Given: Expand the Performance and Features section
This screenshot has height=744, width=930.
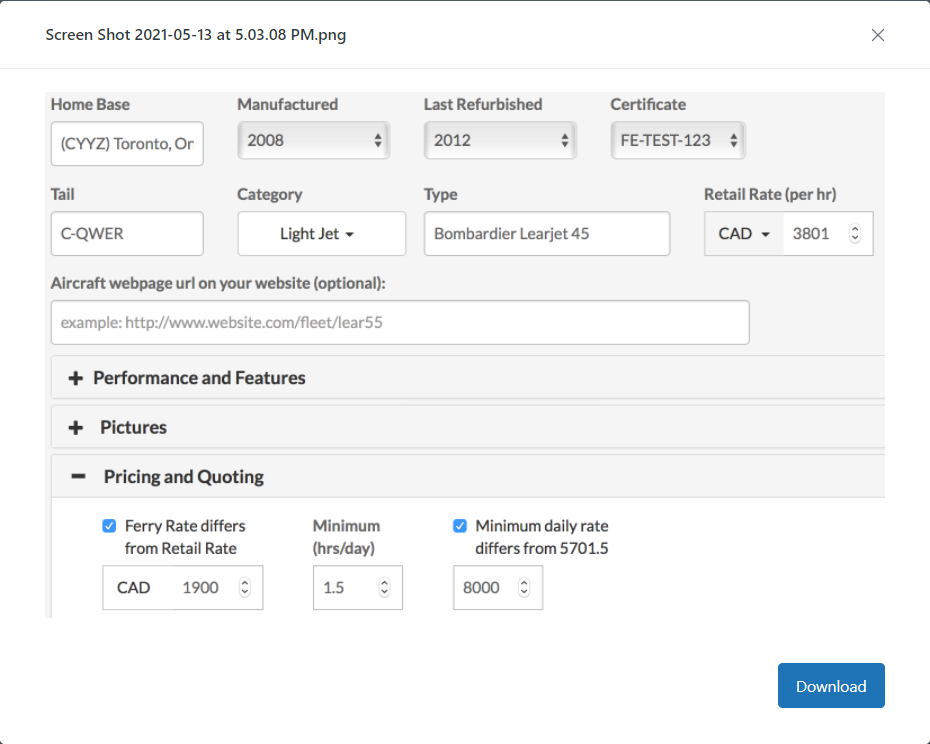Looking at the screenshot, I should [x=199, y=378].
